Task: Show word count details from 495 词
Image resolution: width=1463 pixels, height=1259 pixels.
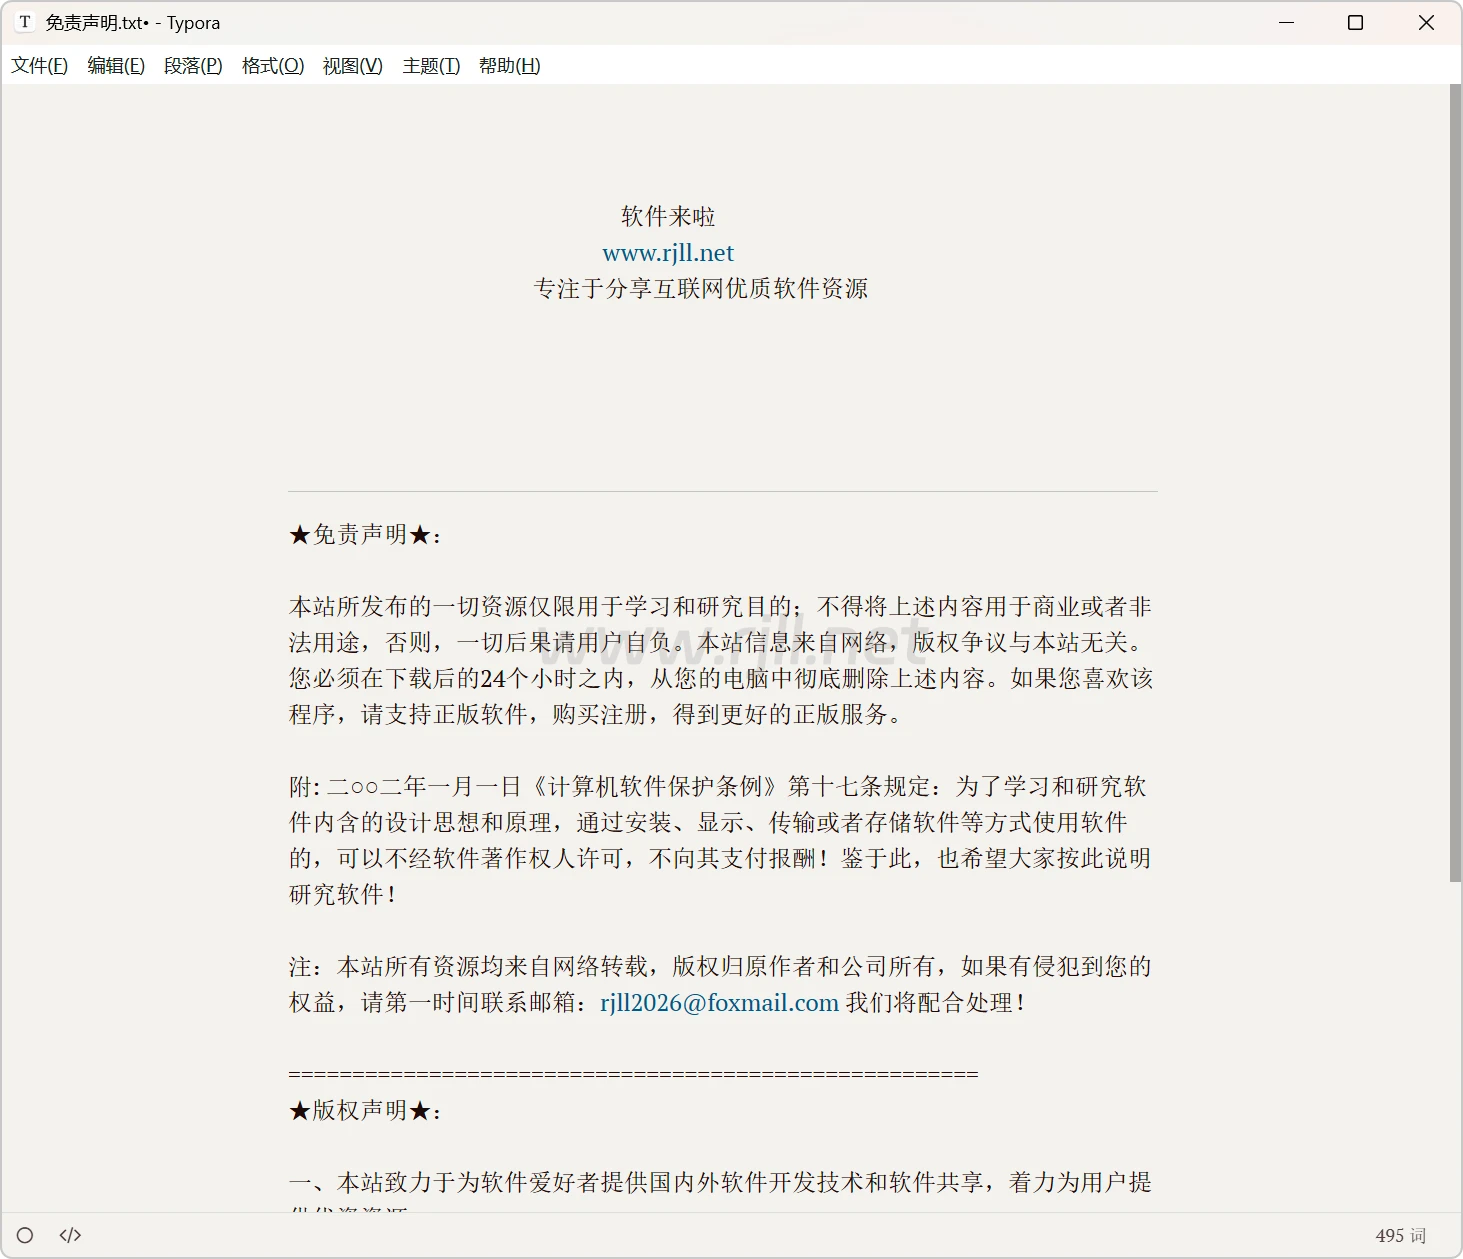Action: (x=1400, y=1236)
